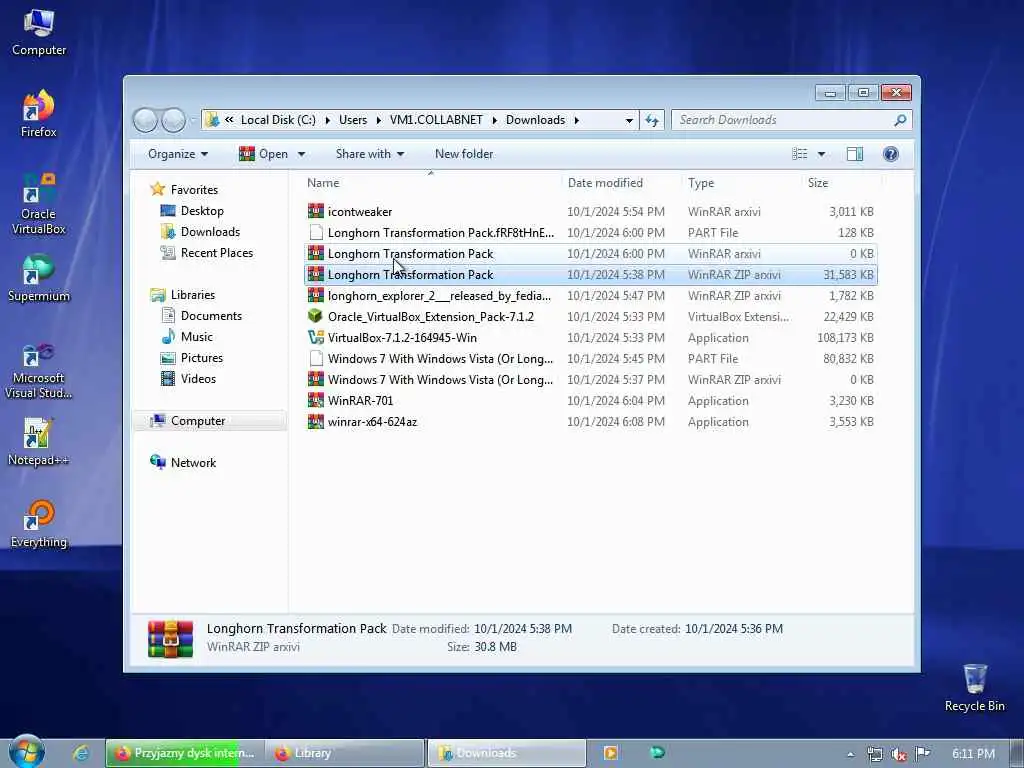The image size is (1024, 768).
Task: Open recent pages dropdown beside navigation buttons
Action: click(x=193, y=120)
